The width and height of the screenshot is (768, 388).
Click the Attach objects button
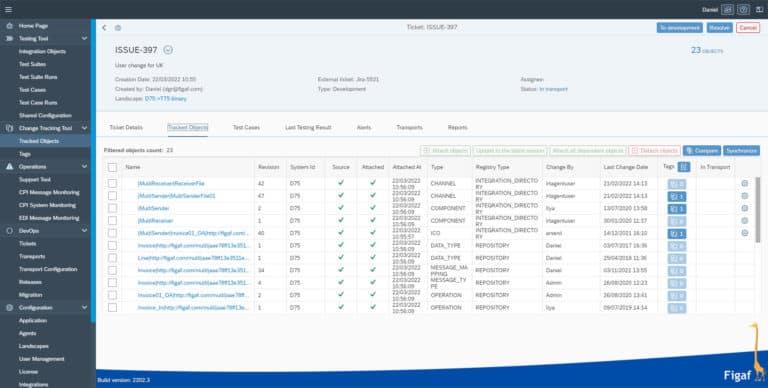point(445,151)
